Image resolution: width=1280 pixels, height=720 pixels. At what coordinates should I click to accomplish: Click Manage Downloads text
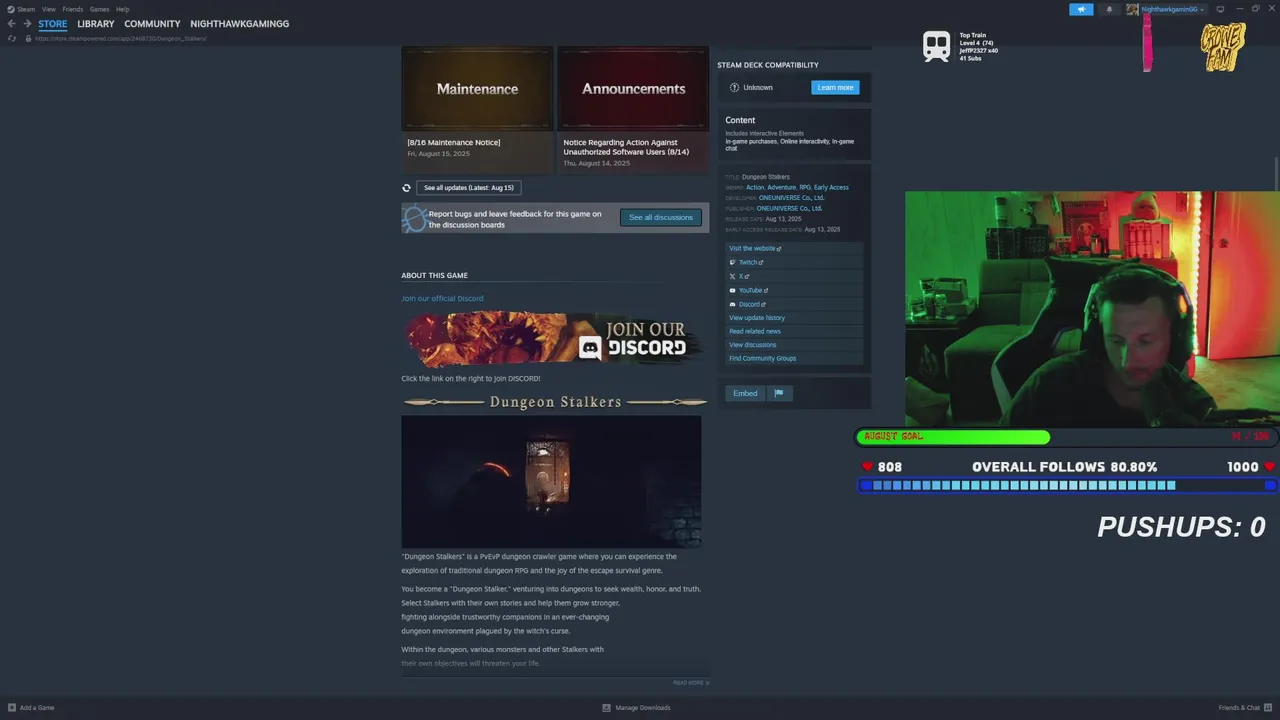click(643, 708)
